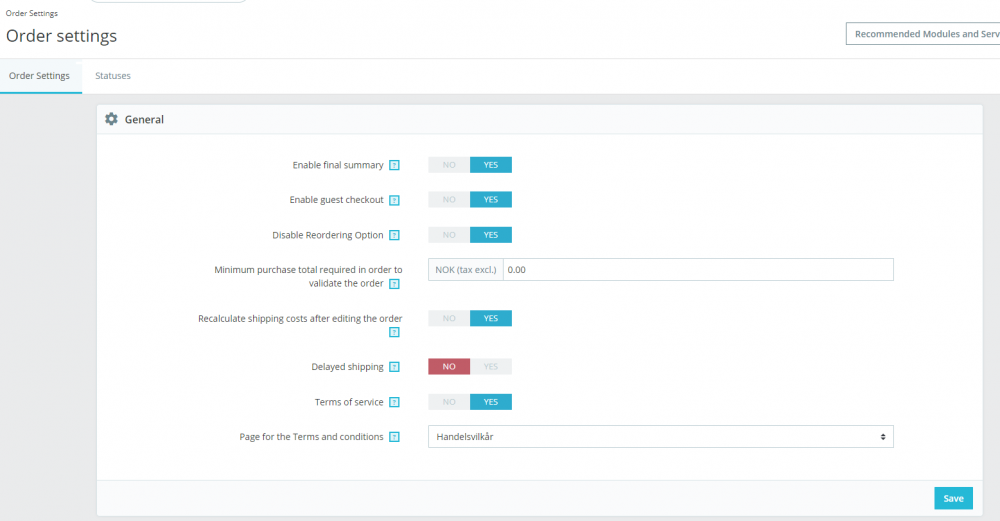Set Delayed shipping to NO

[449, 367]
